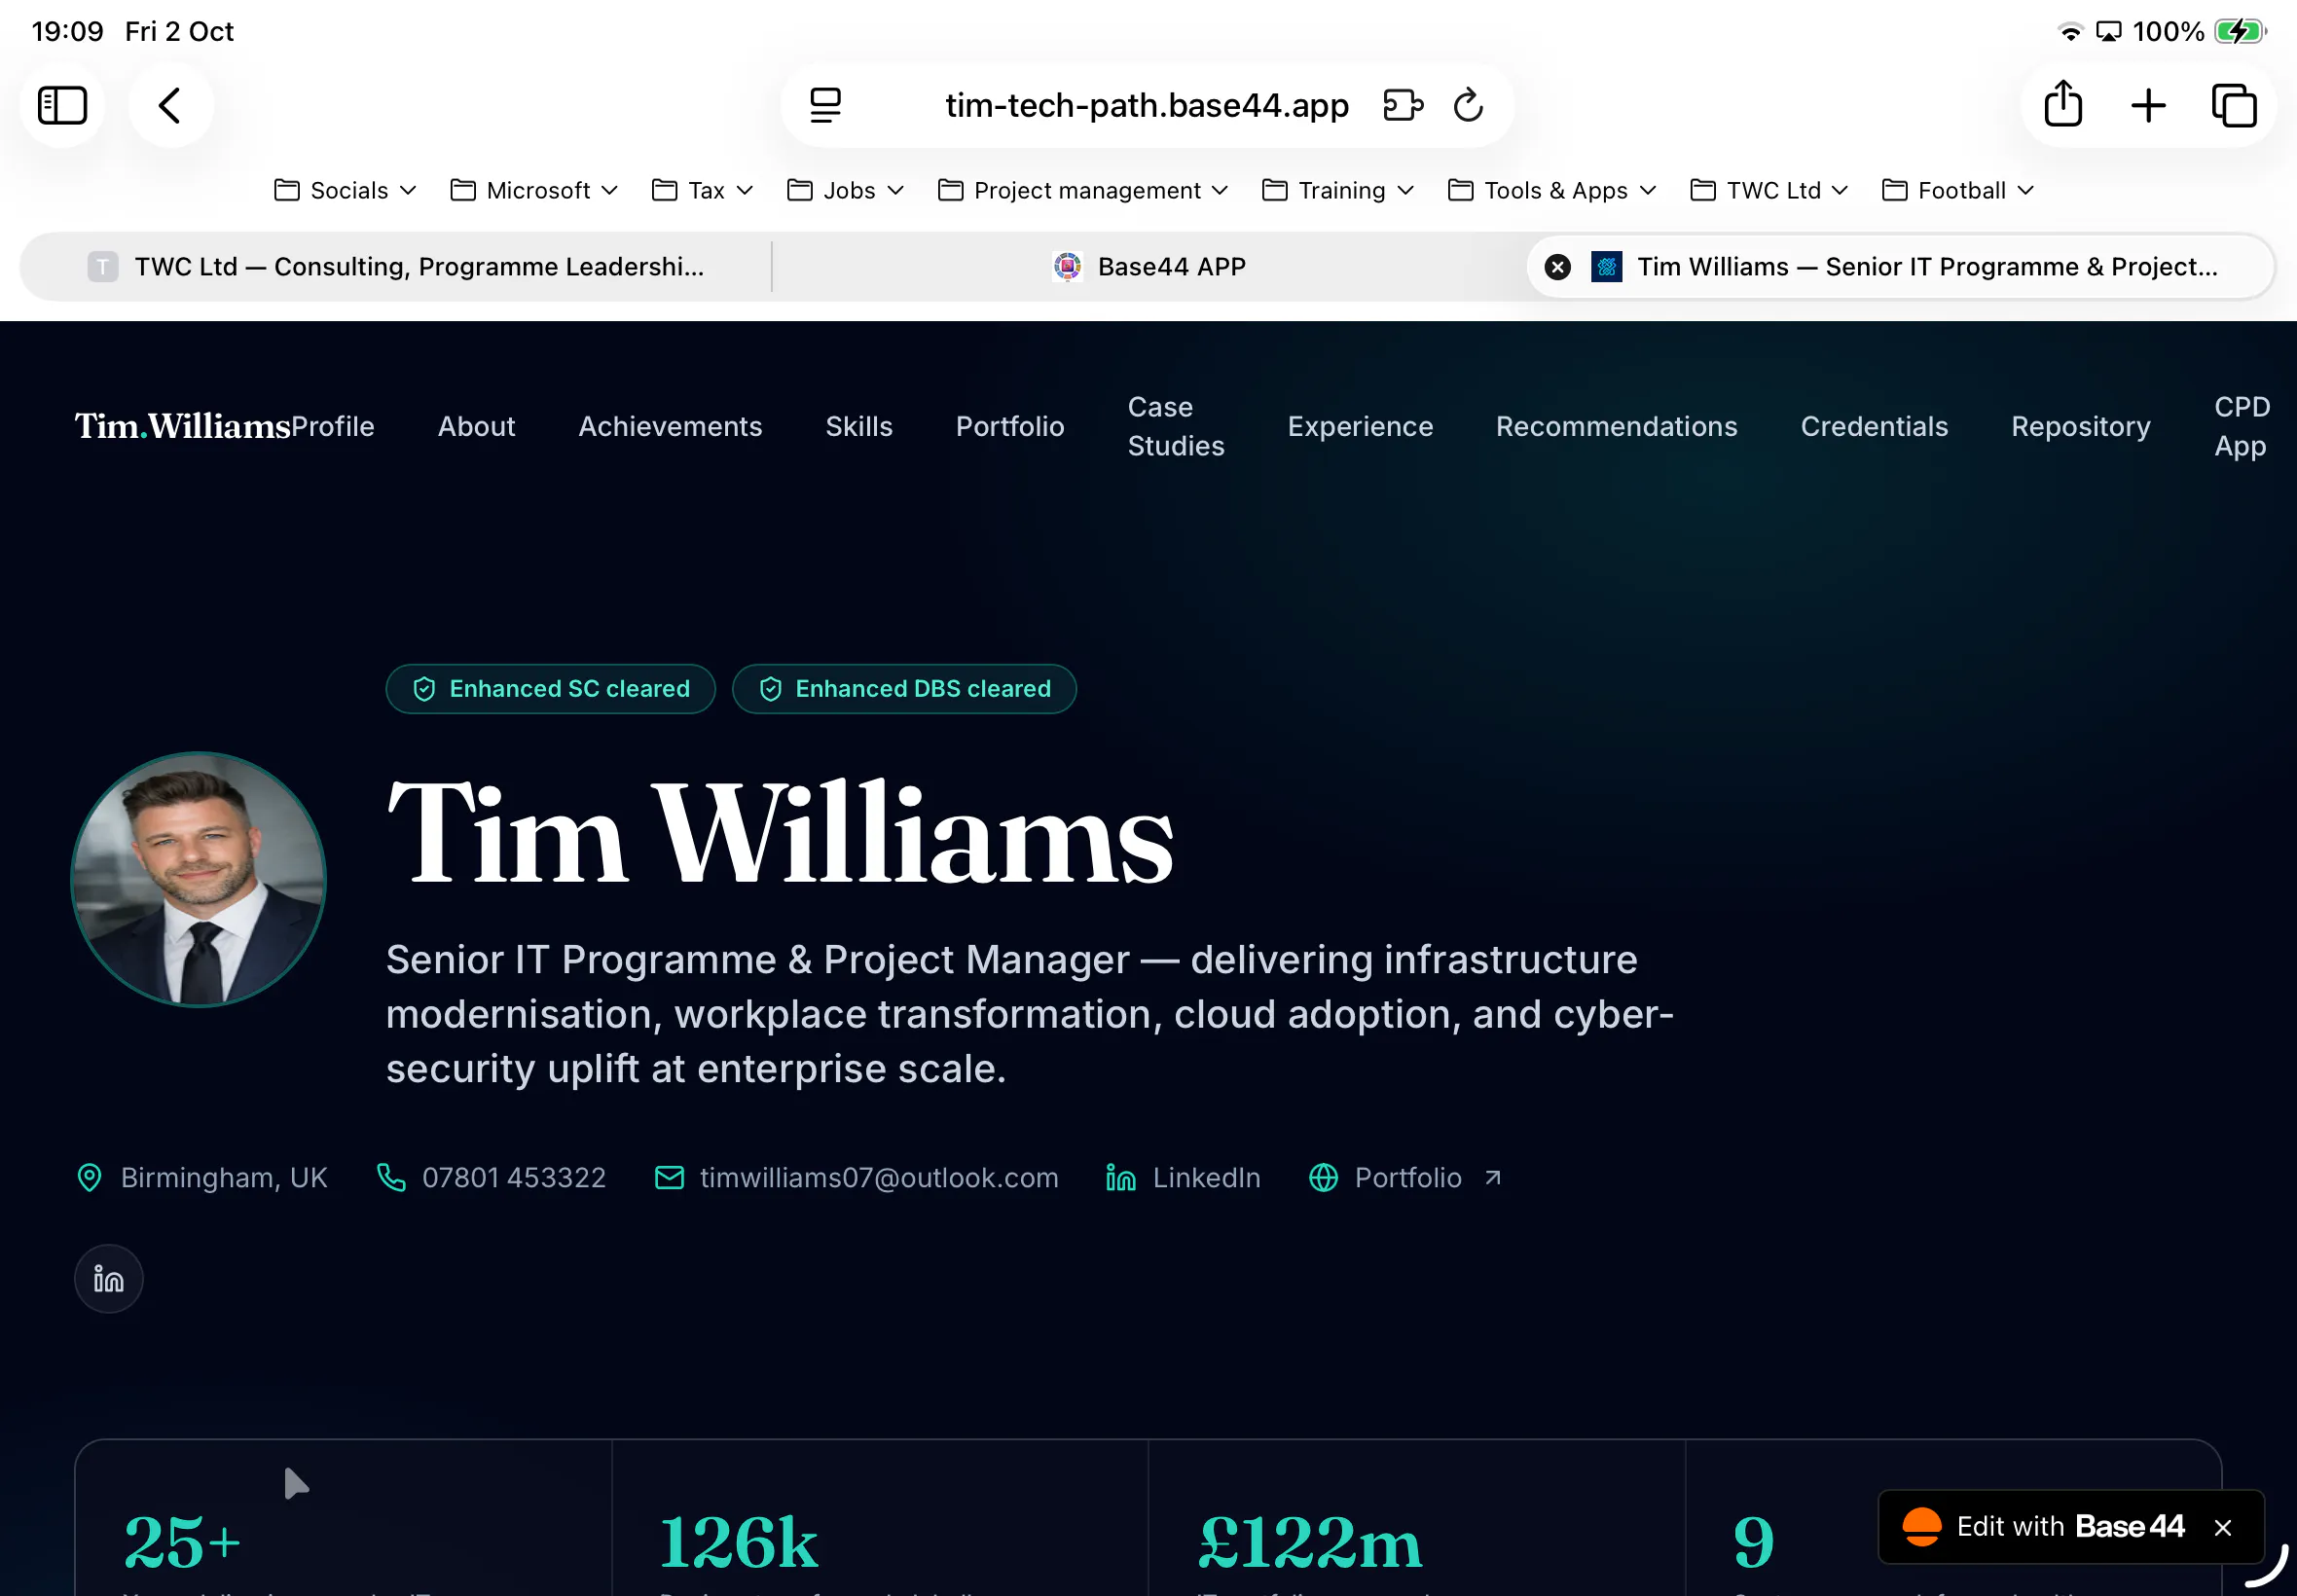Click the globe icon next to Portfolio
This screenshot has height=1596, width=2297.
click(1323, 1177)
